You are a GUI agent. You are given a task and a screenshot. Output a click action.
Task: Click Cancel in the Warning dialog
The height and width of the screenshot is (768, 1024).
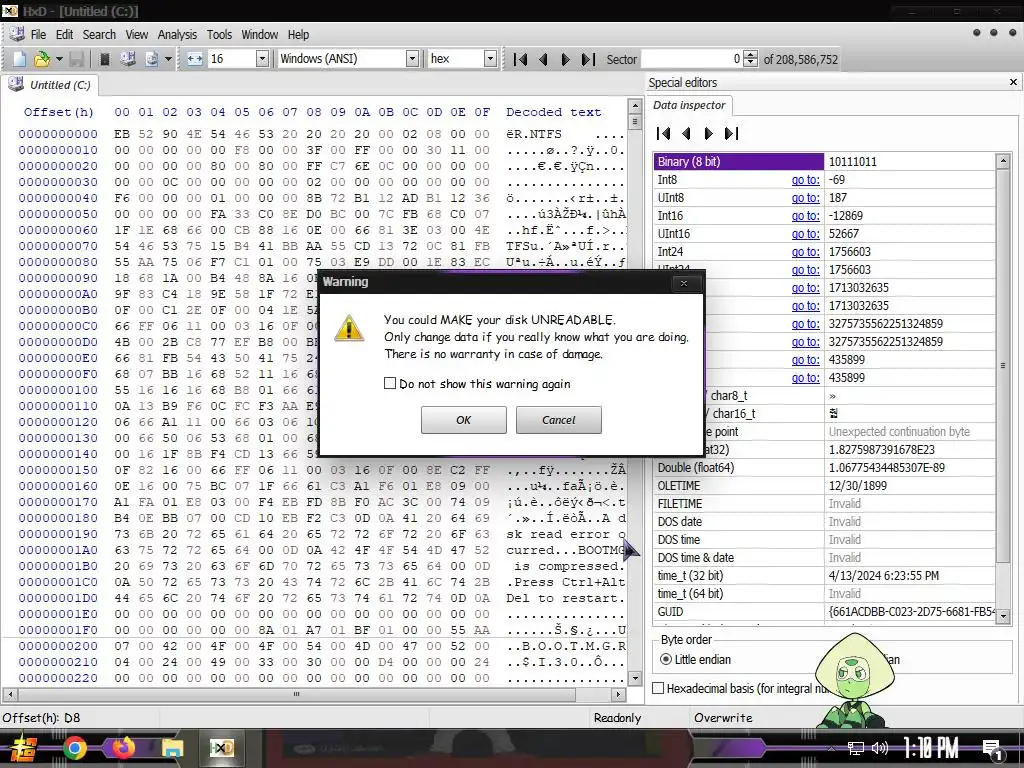(558, 420)
